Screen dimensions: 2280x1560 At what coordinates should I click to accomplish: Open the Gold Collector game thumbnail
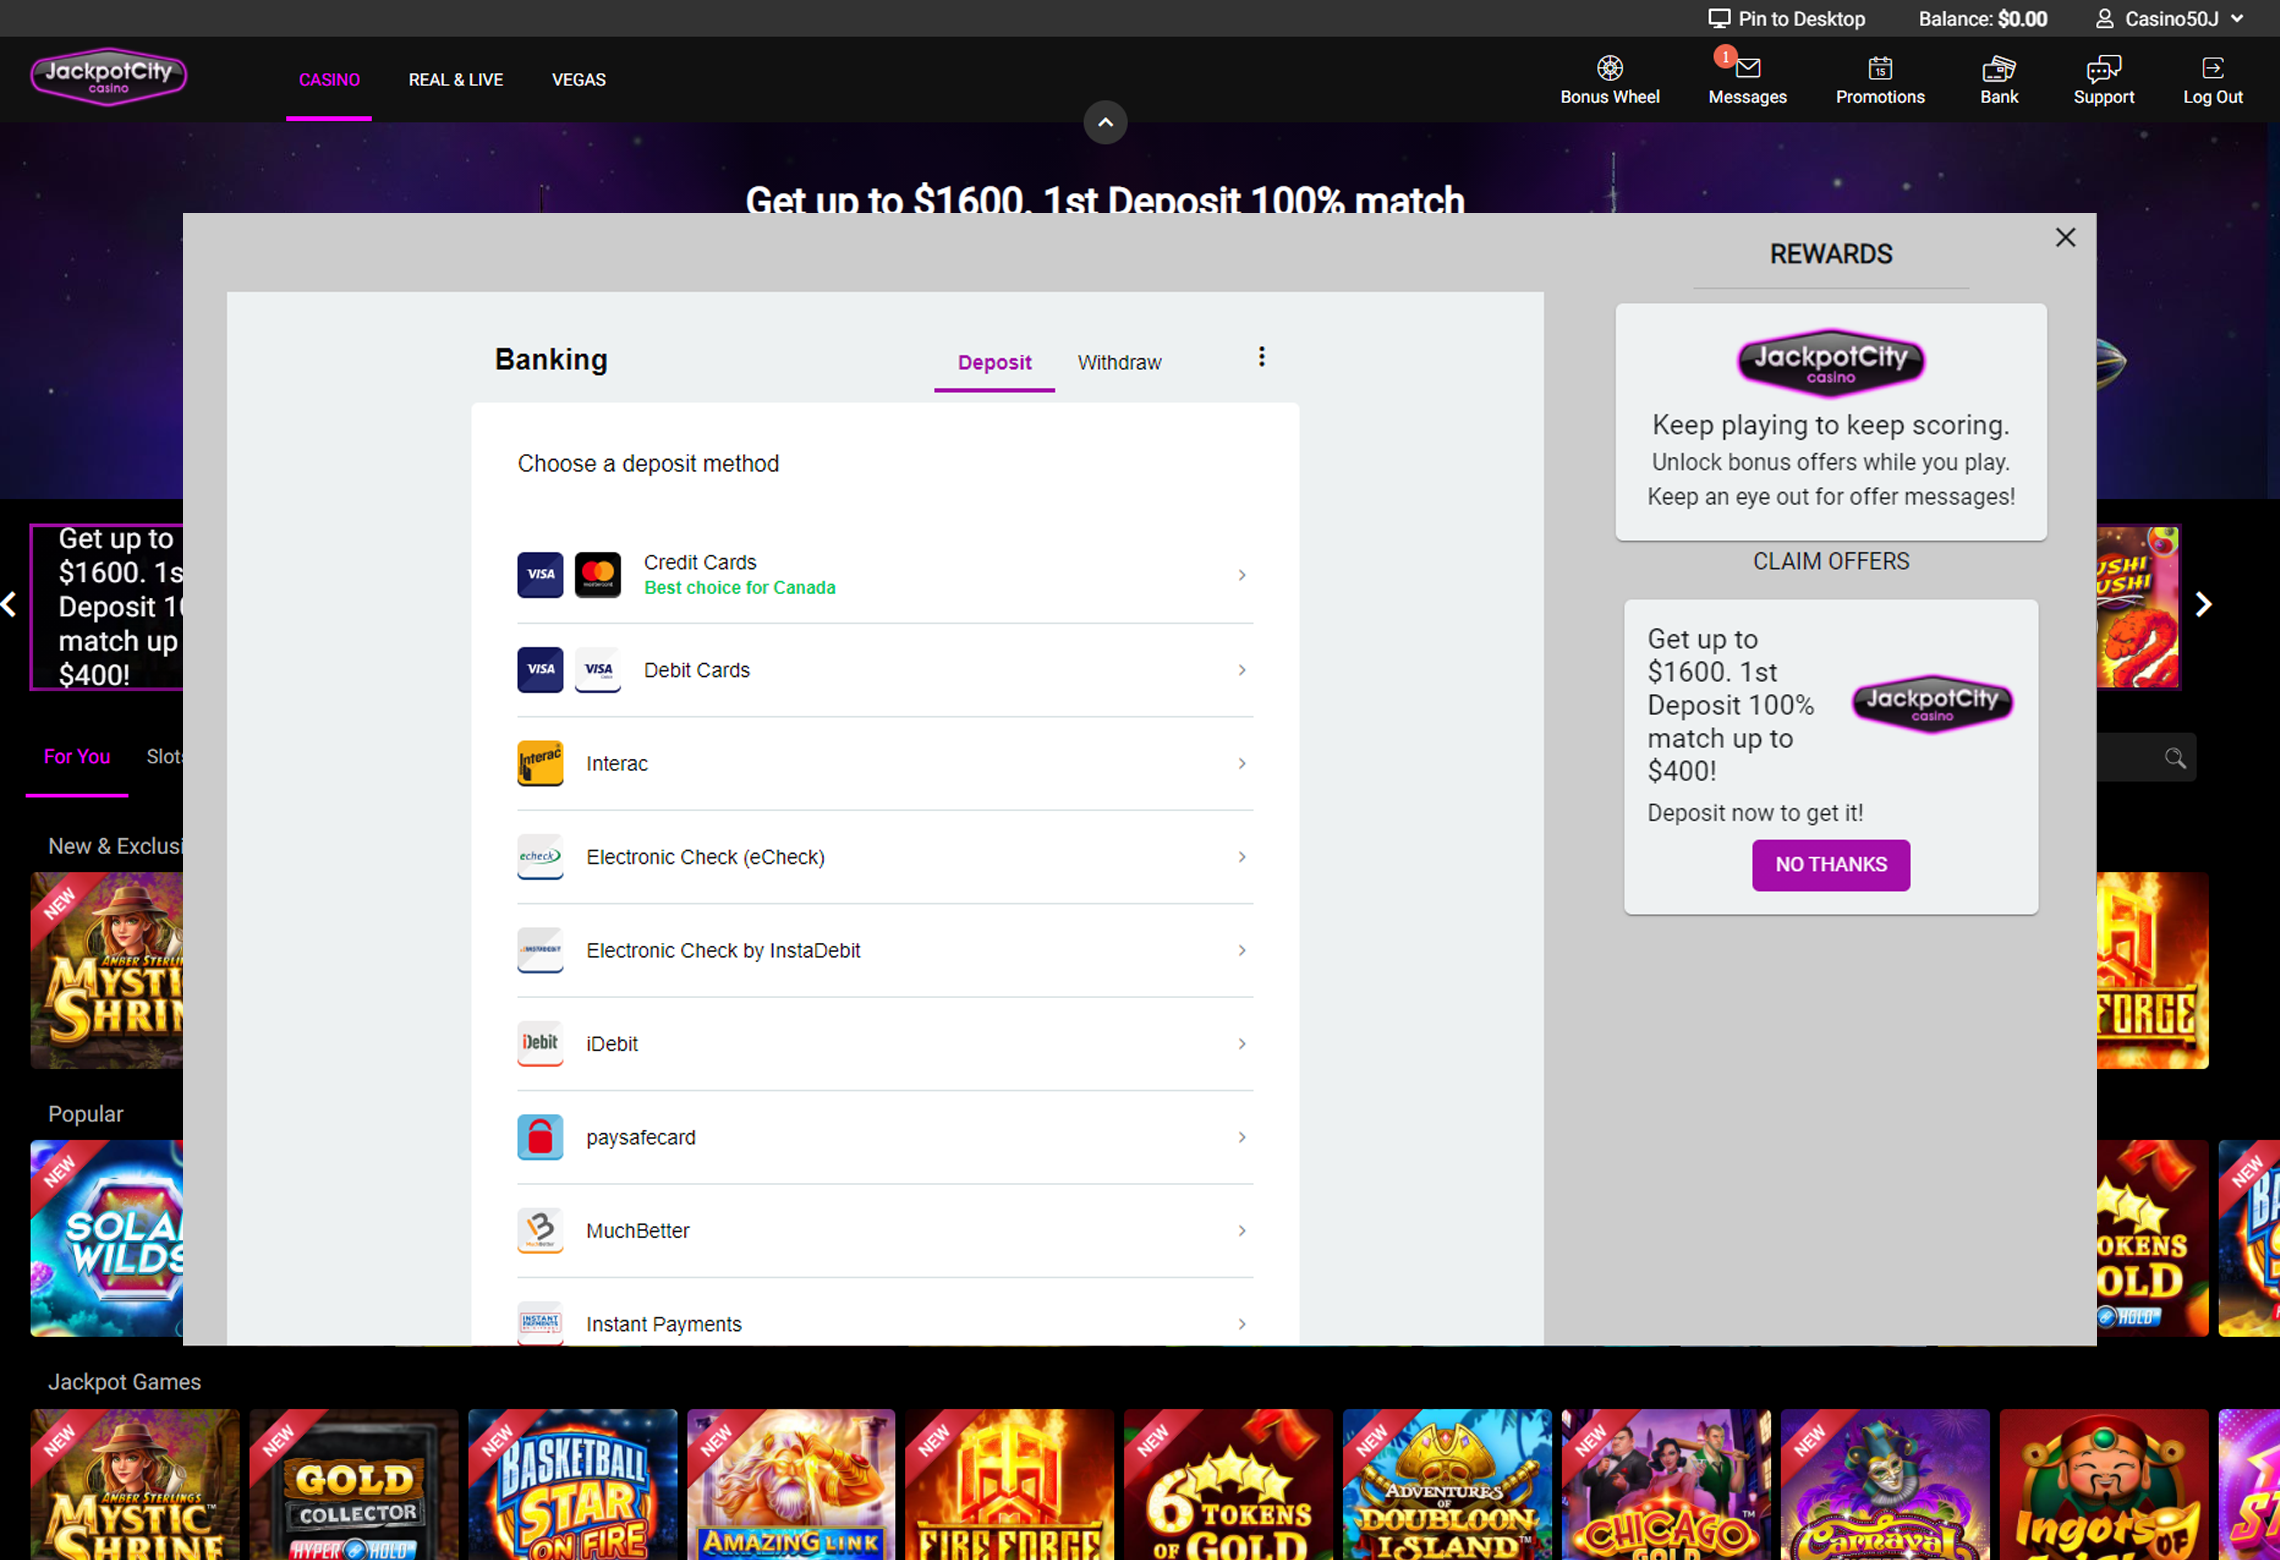(353, 1484)
